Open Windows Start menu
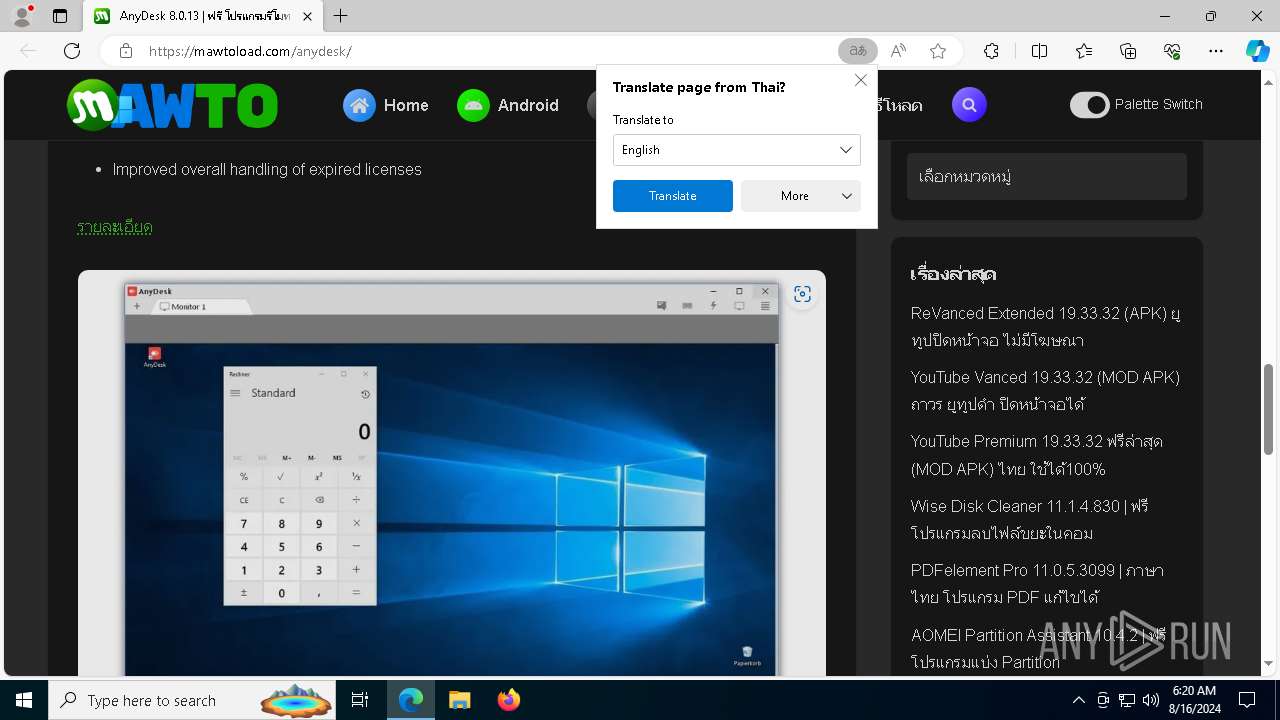This screenshot has width=1280, height=720. (24, 700)
